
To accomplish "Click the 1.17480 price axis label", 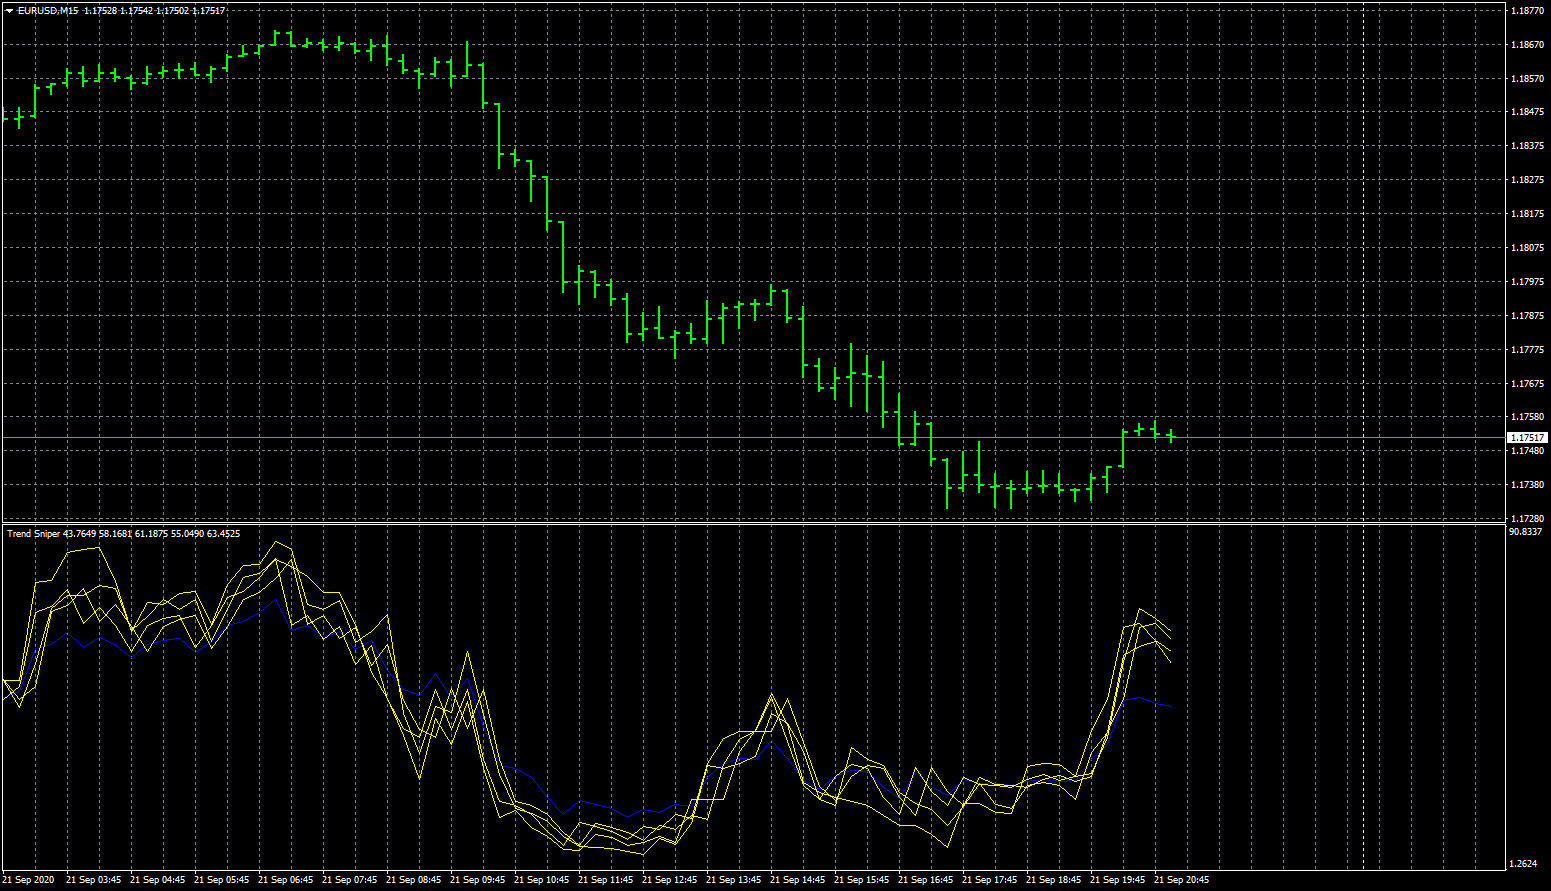I will pyautogui.click(x=1526, y=451).
